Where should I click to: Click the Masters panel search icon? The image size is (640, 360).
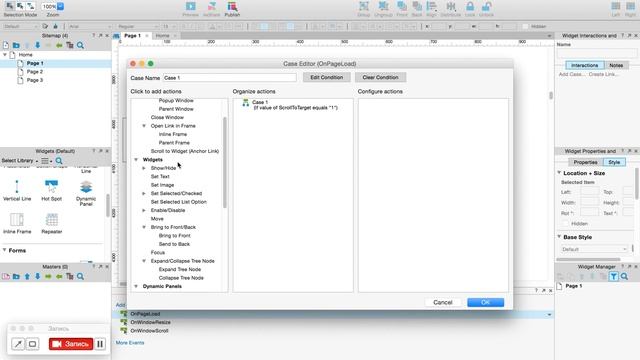tap(80, 276)
